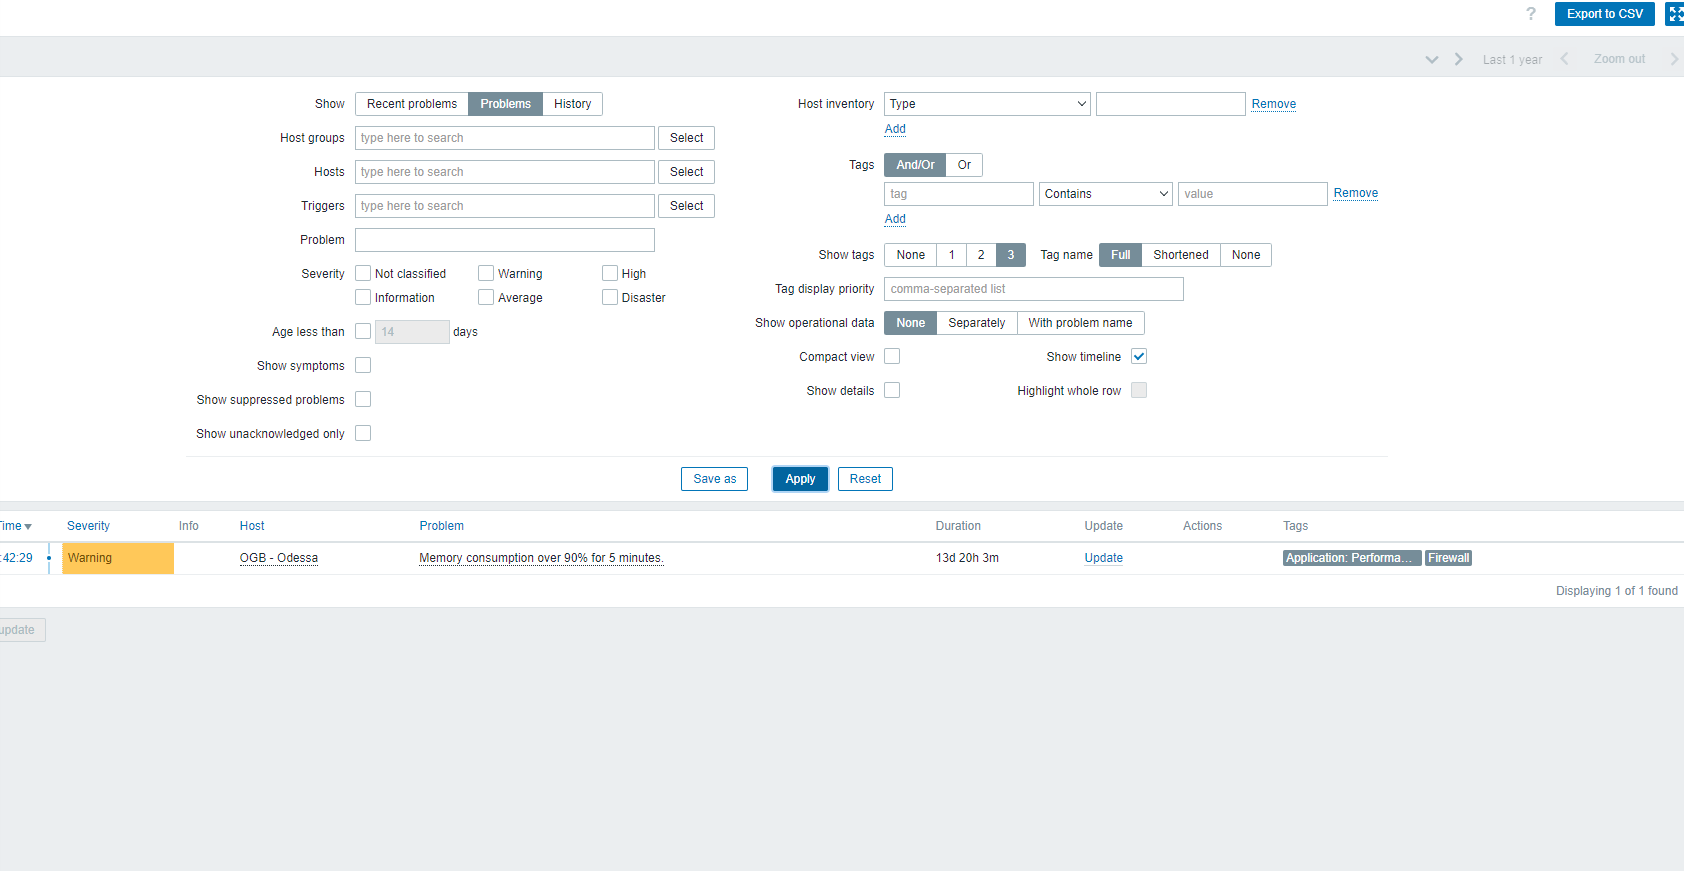Shift time period back with left arrow
The image size is (1684, 871).
pos(1565,59)
